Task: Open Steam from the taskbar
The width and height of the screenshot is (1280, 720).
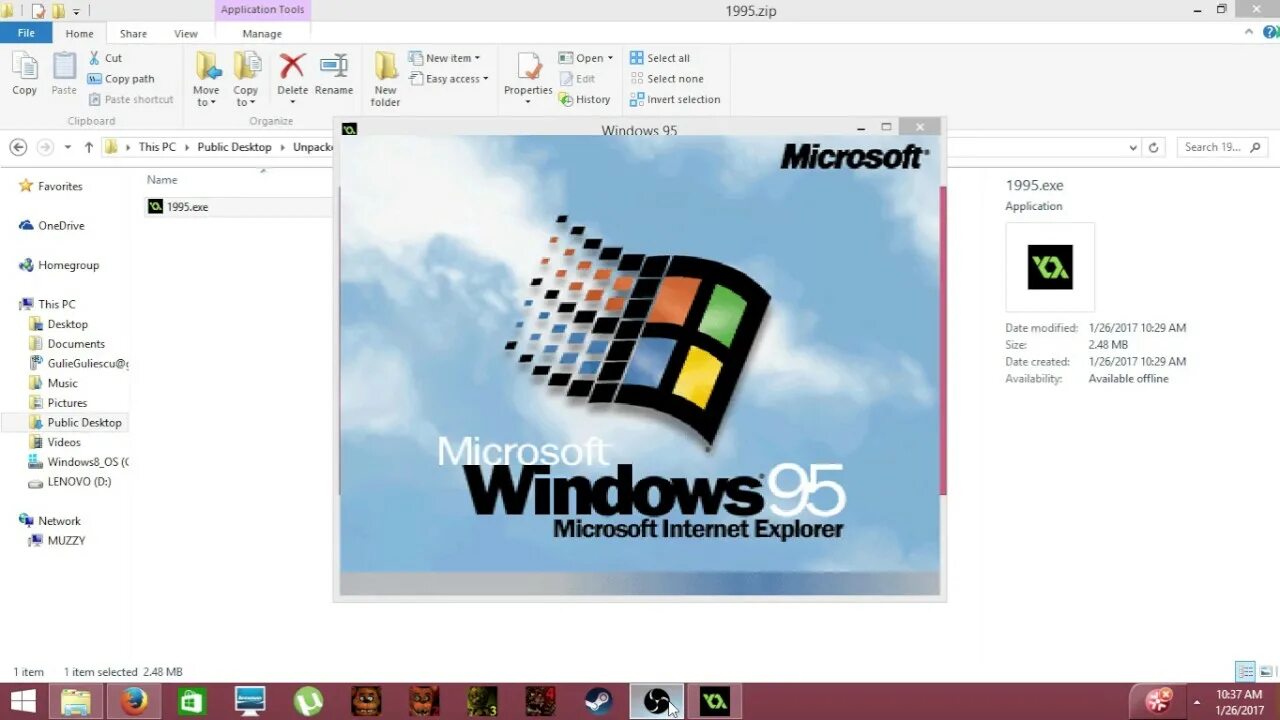Action: pos(599,701)
